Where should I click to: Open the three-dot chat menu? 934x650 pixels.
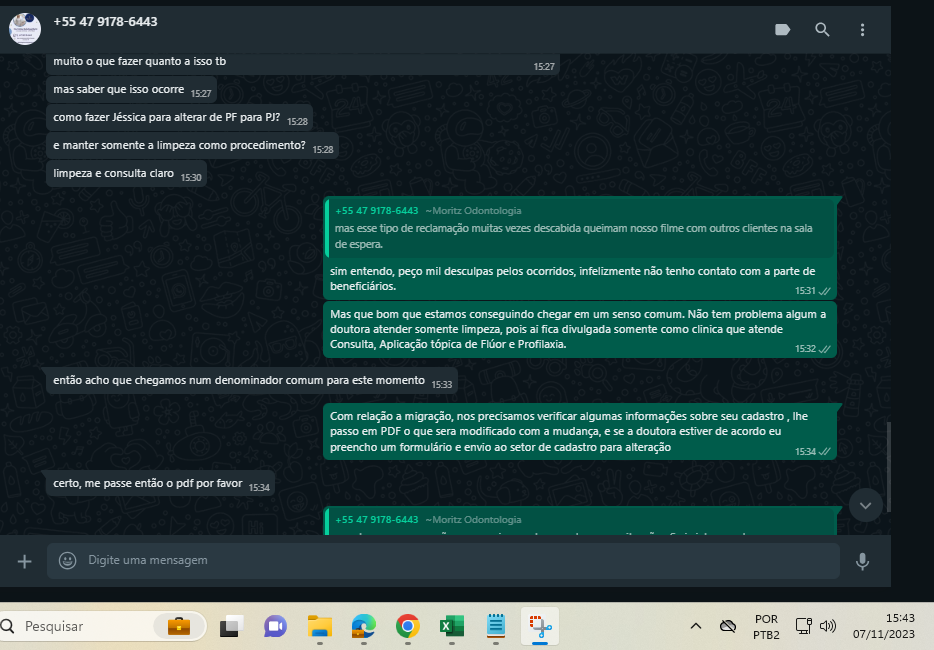tap(862, 30)
